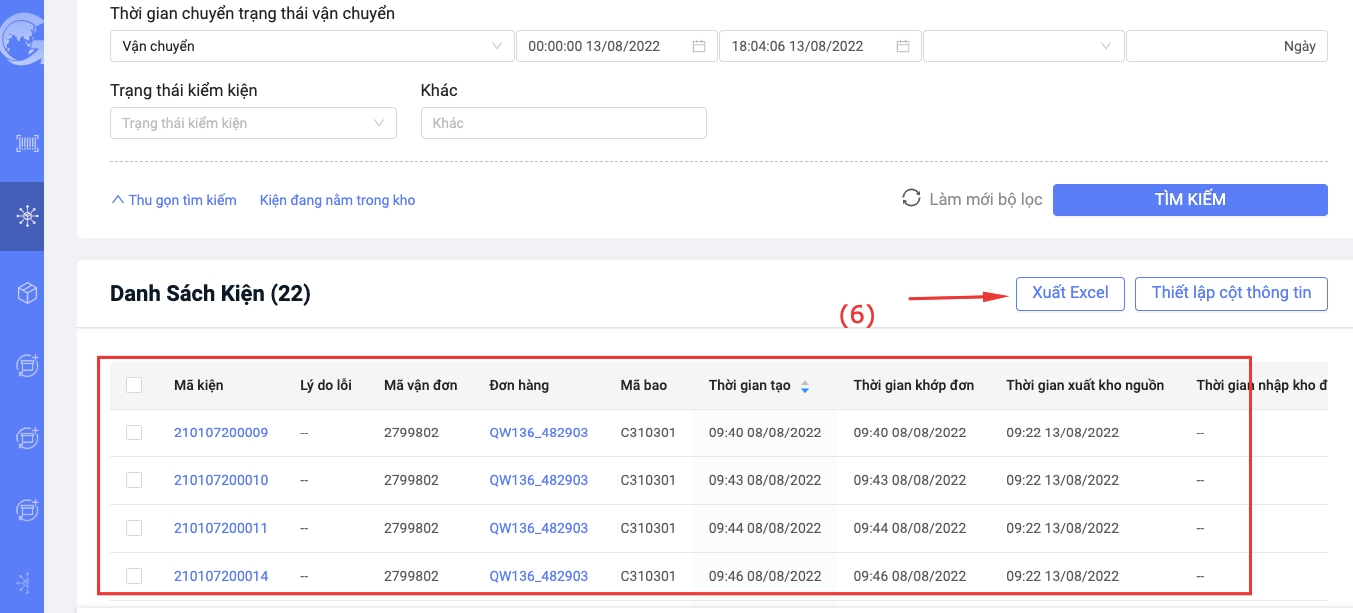
Task: Click calendar icon in the 18:04:06 13/08/2022 field
Action: tap(902, 46)
